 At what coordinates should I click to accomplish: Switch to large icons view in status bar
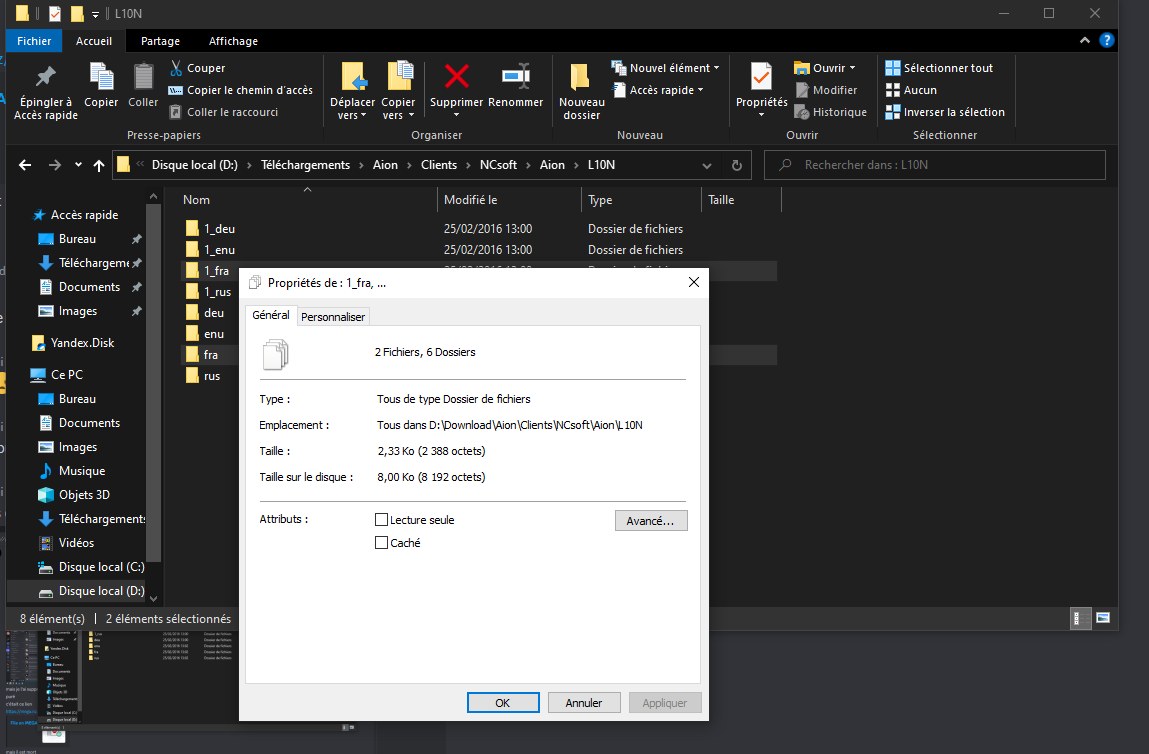tap(1103, 618)
